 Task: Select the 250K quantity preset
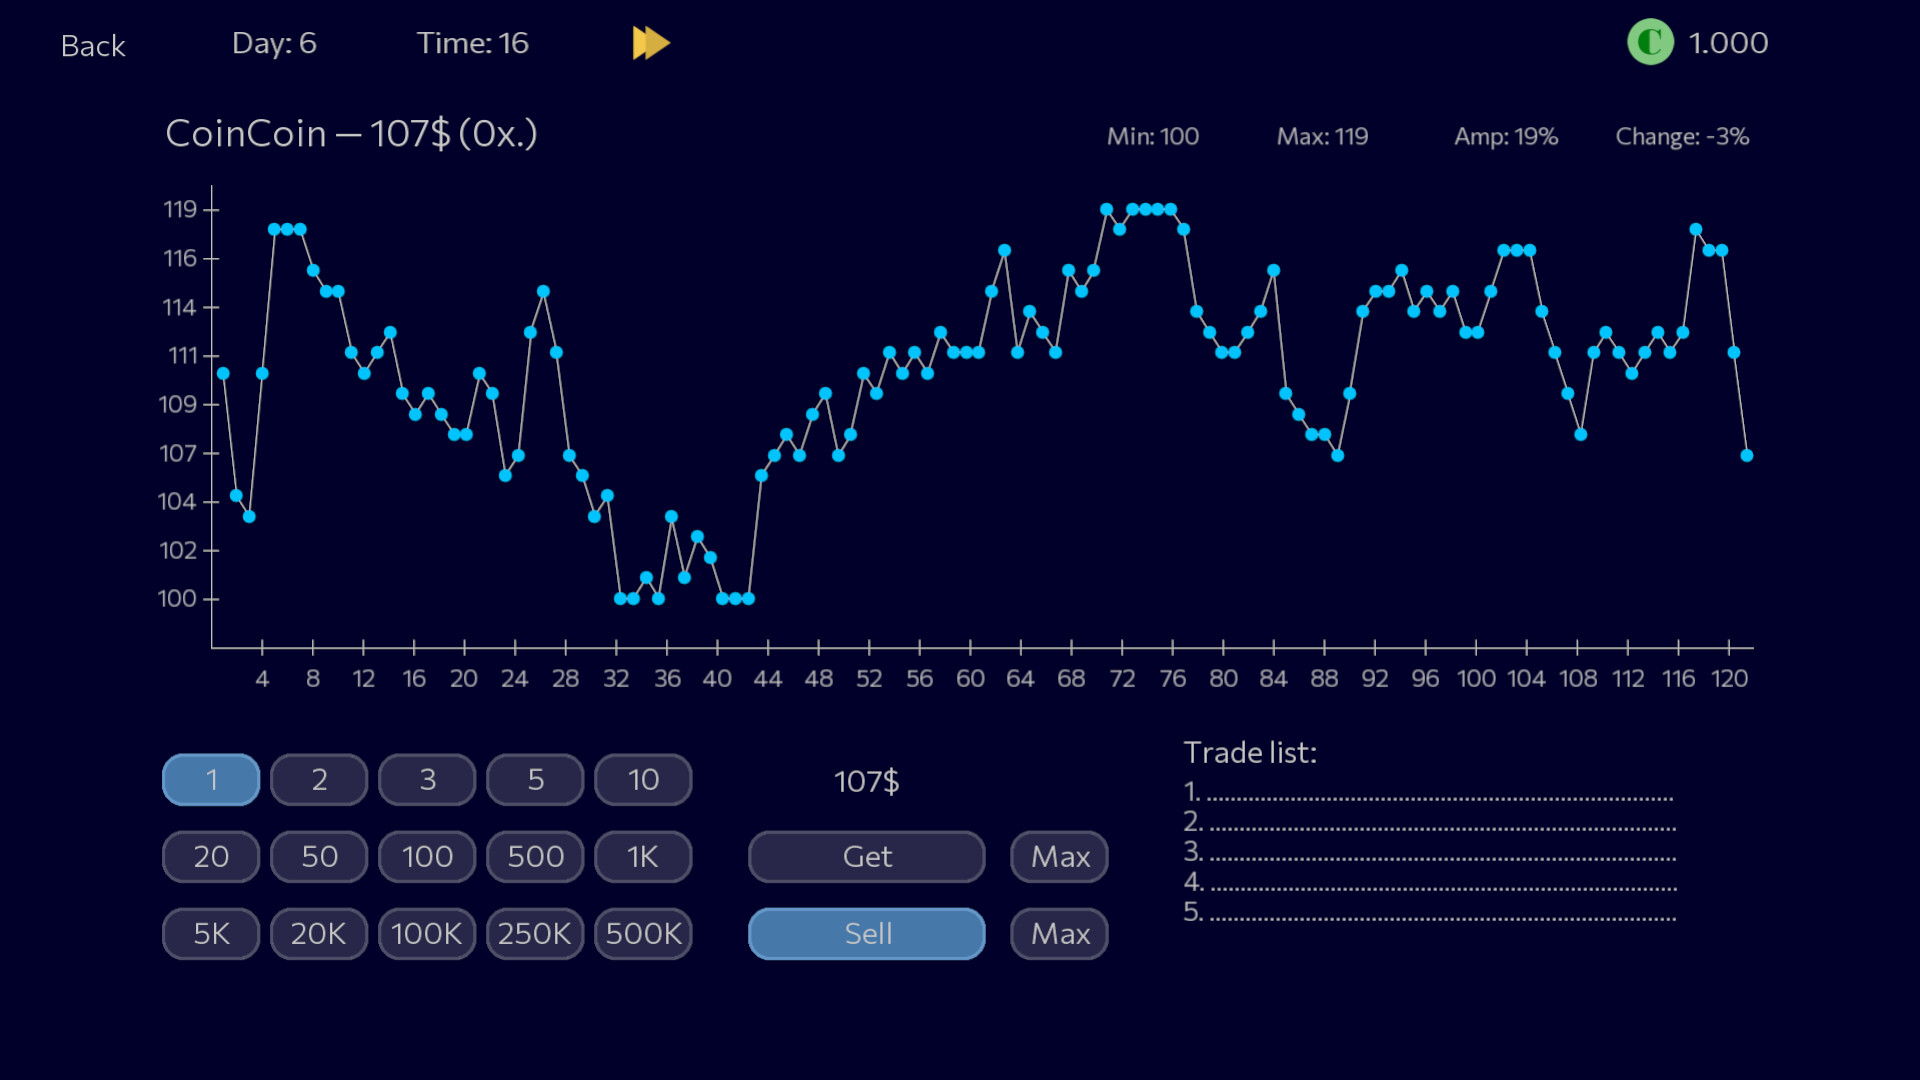tap(534, 933)
